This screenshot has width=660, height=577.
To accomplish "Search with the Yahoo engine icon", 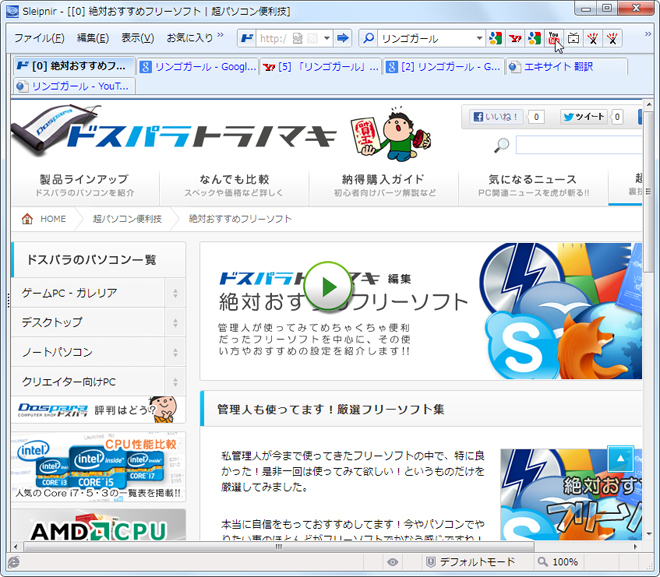I will [515, 39].
